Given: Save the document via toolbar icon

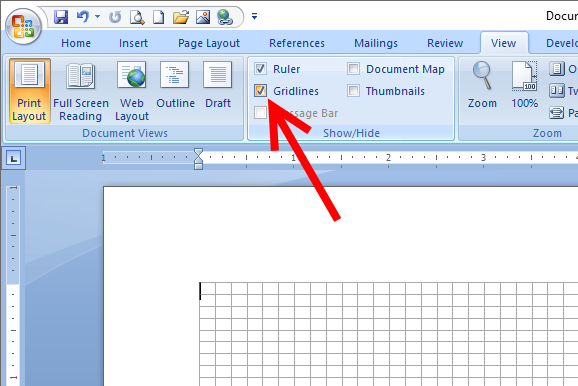Looking at the screenshot, I should 61,17.
